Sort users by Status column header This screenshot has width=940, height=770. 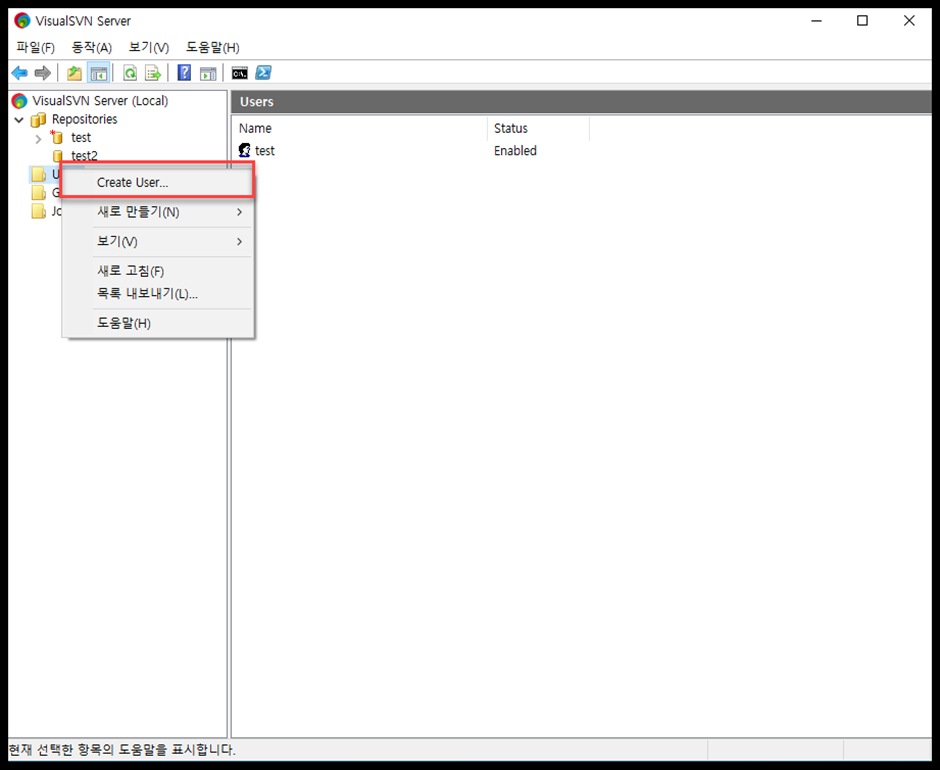538,128
